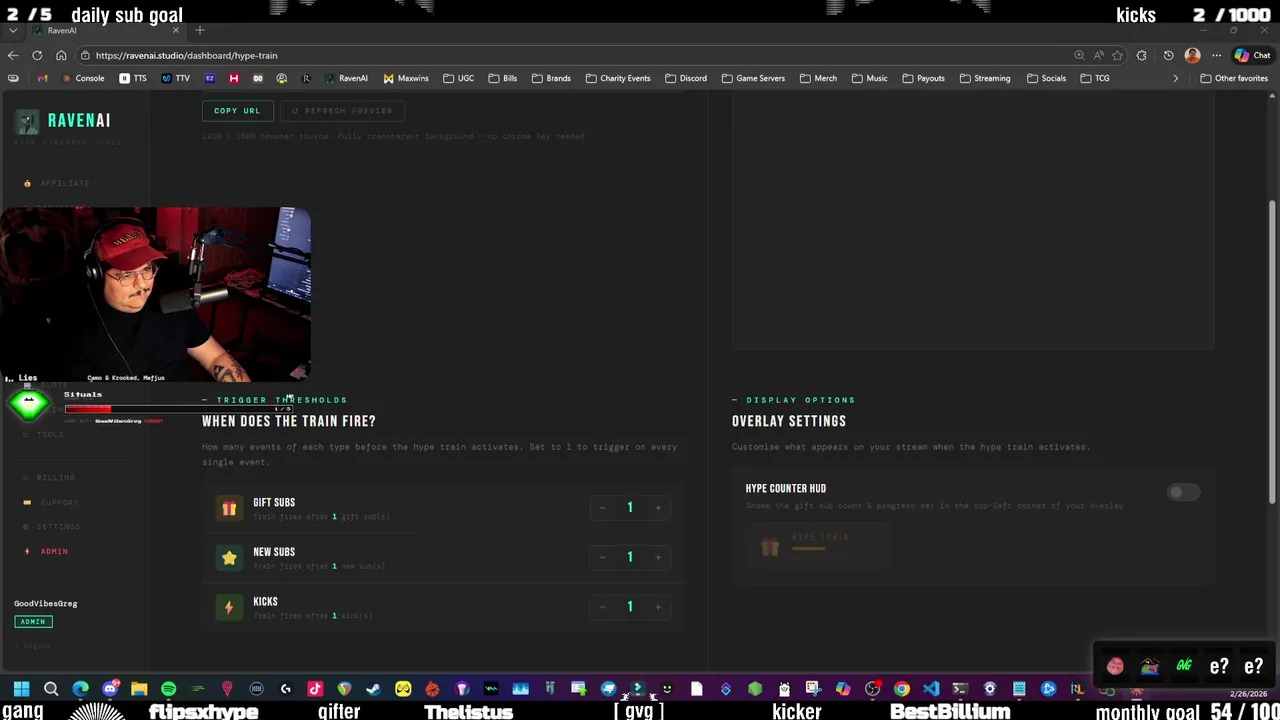
Task: Decrease the Gift Subs threshold
Action: (x=602, y=508)
